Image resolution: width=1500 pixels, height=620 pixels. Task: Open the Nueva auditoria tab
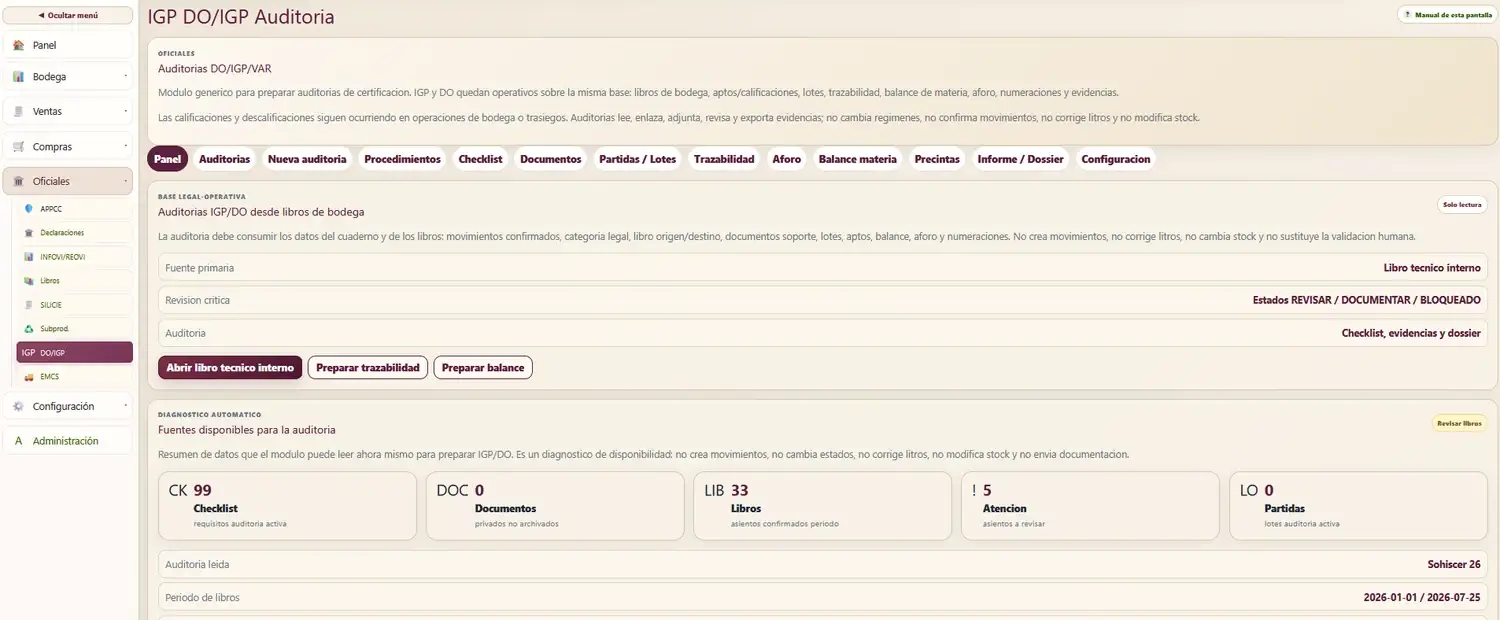pyautogui.click(x=307, y=159)
